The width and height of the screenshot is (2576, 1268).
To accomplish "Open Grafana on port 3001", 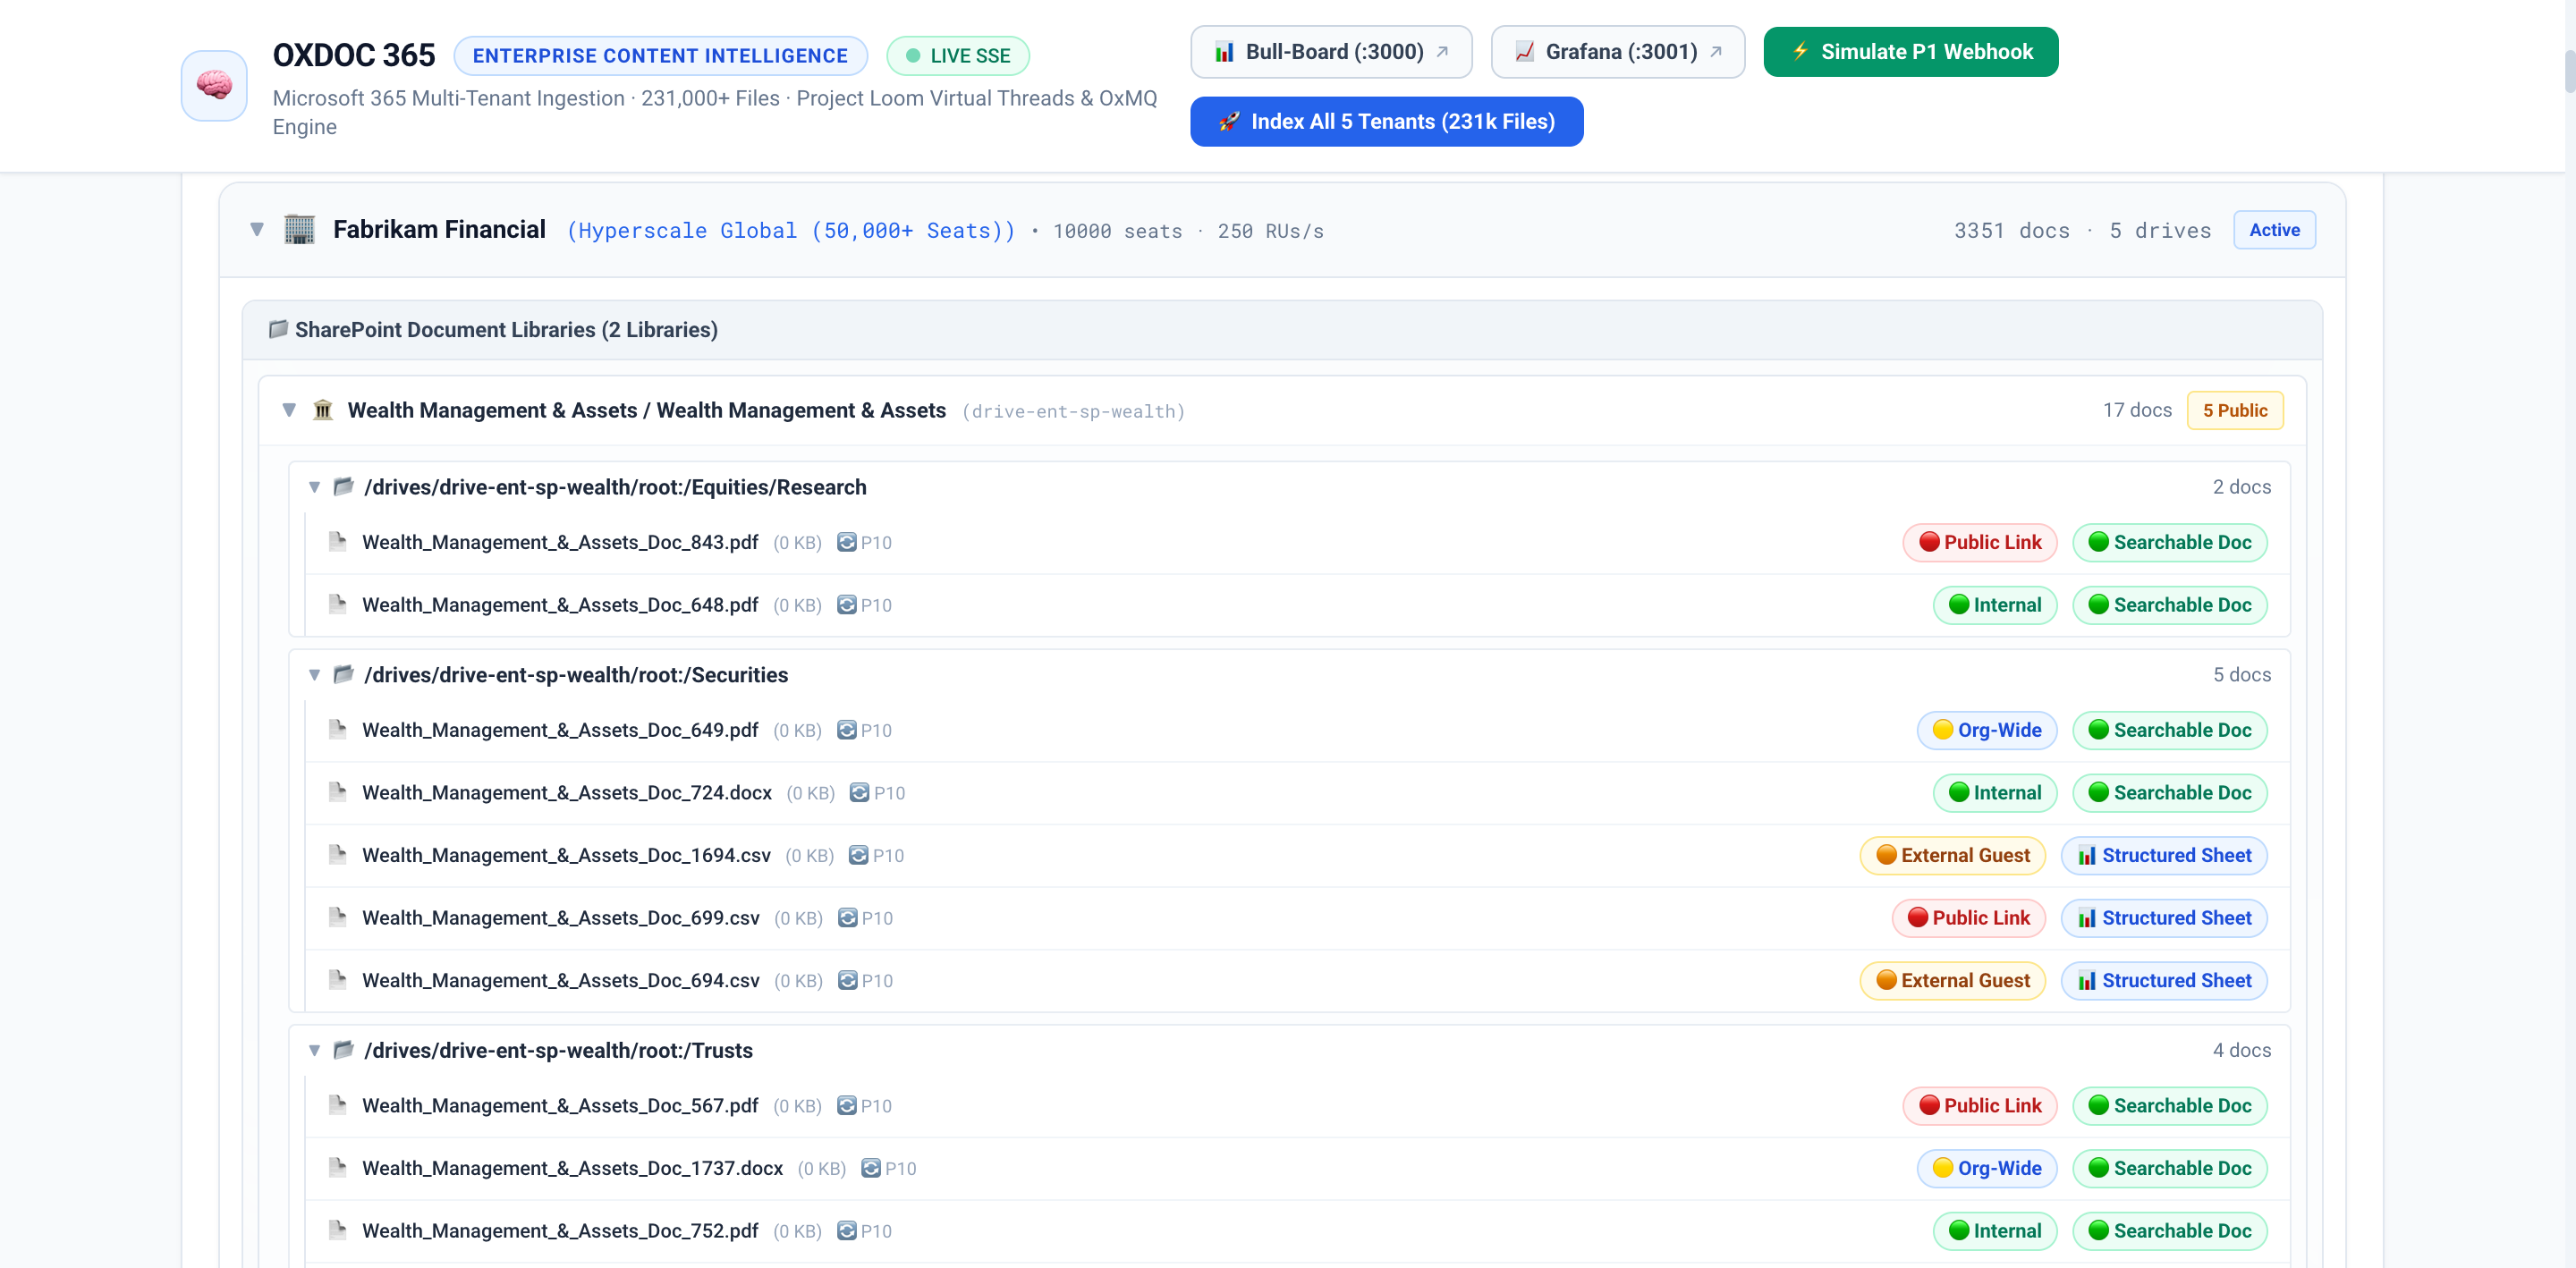I will coord(1617,52).
